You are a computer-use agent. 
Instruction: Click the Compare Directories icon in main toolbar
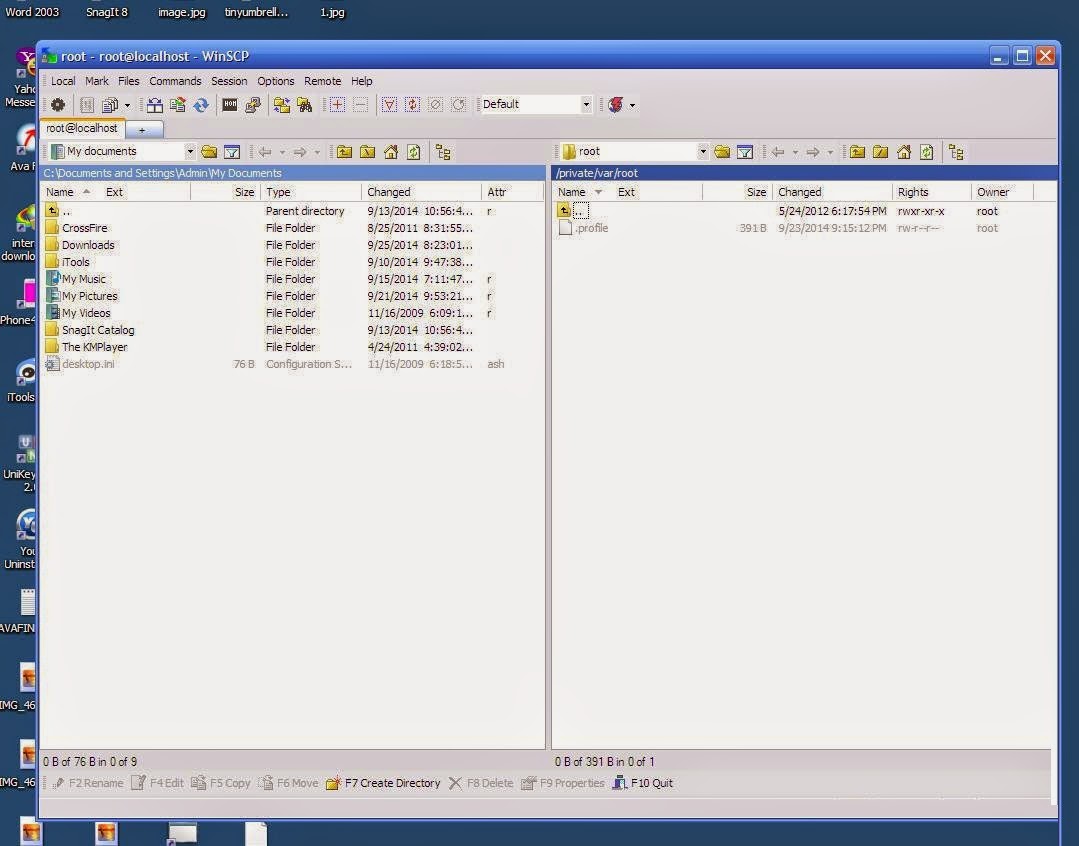pyautogui.click(x=155, y=105)
